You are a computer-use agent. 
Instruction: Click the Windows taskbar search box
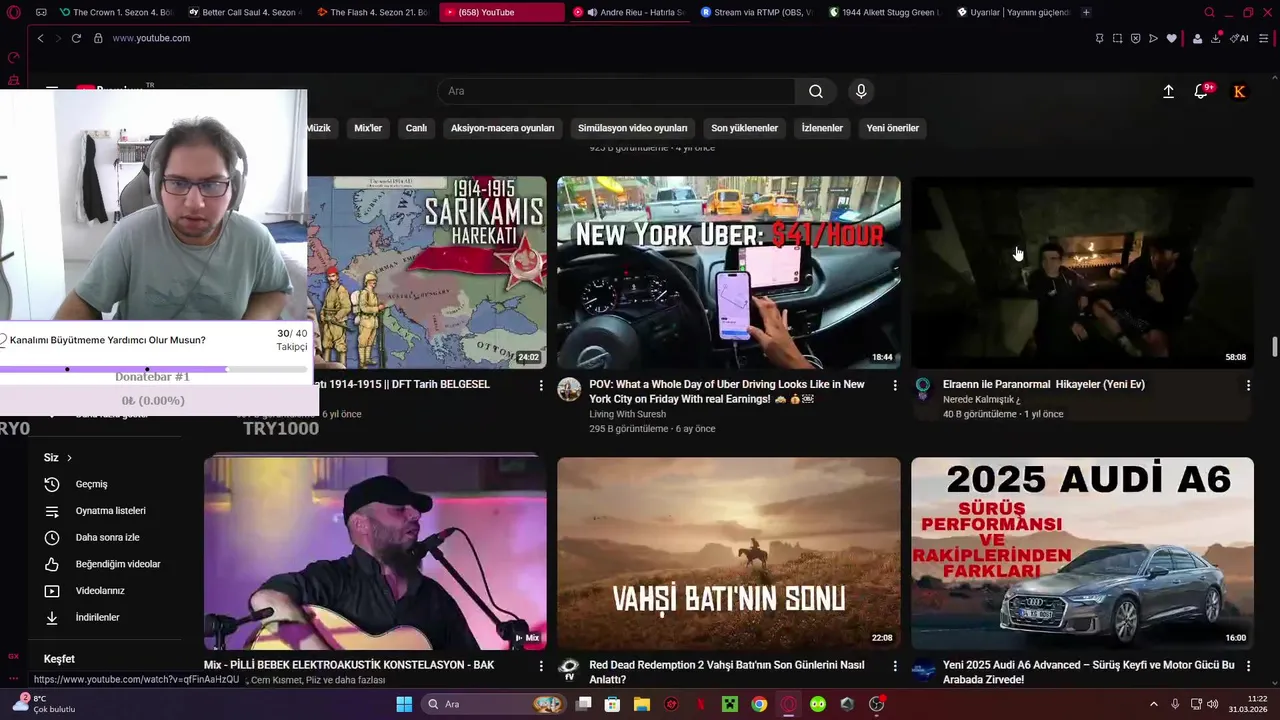coord(495,704)
